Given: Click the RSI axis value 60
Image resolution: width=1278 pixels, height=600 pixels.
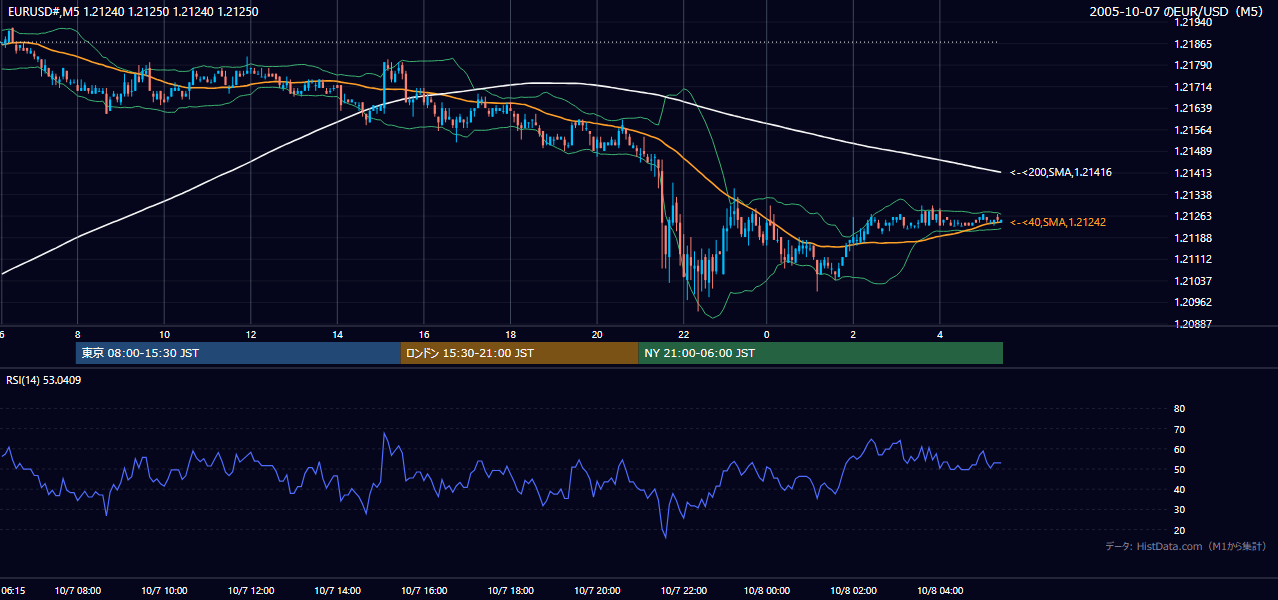Looking at the screenshot, I should point(1179,449).
